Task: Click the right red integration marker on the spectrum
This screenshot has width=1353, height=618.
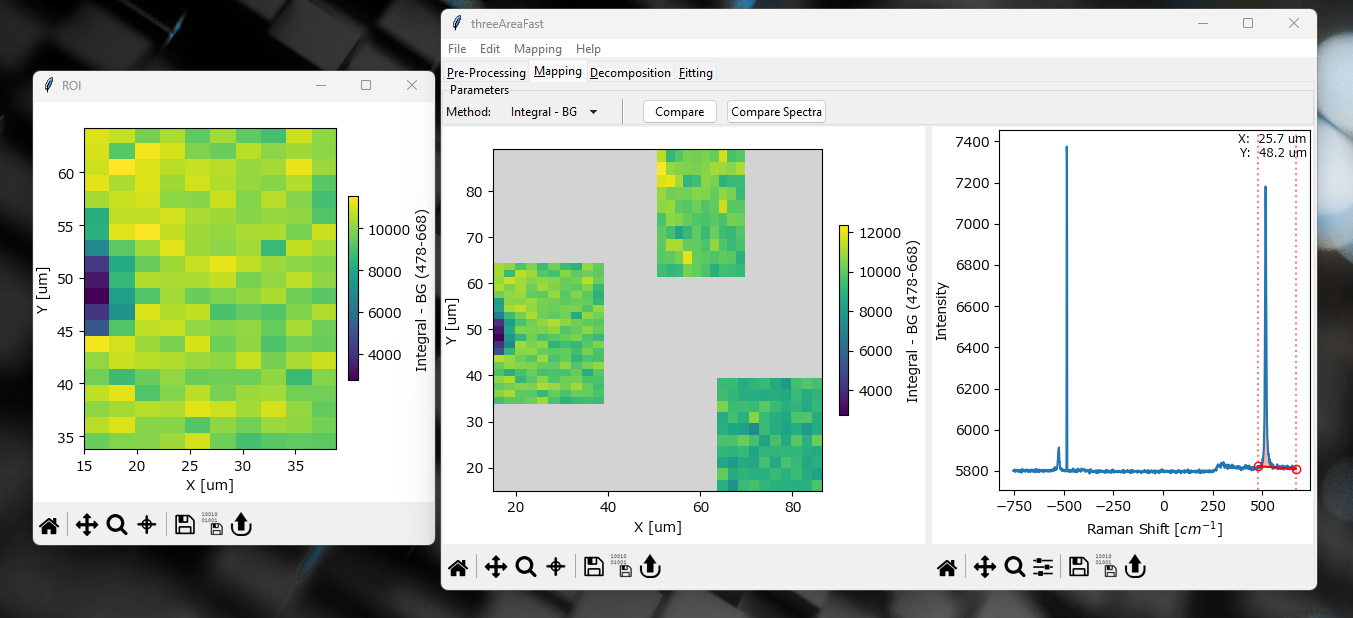Action: 1296,469
